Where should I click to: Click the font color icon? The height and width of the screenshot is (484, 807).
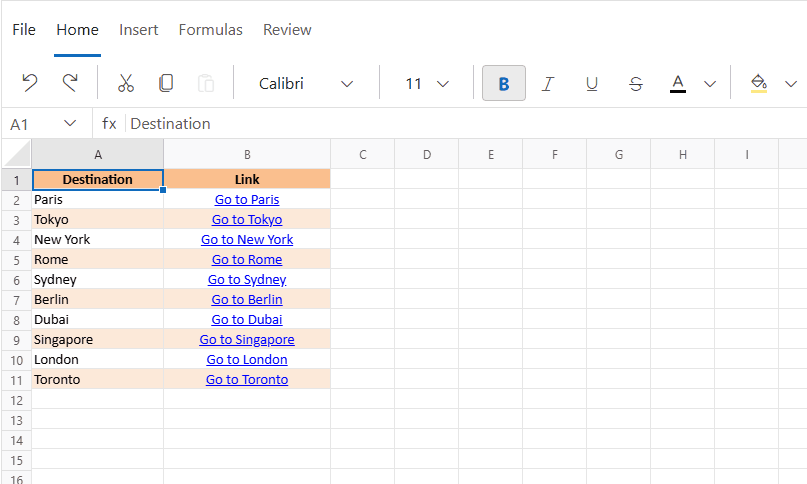pos(678,83)
